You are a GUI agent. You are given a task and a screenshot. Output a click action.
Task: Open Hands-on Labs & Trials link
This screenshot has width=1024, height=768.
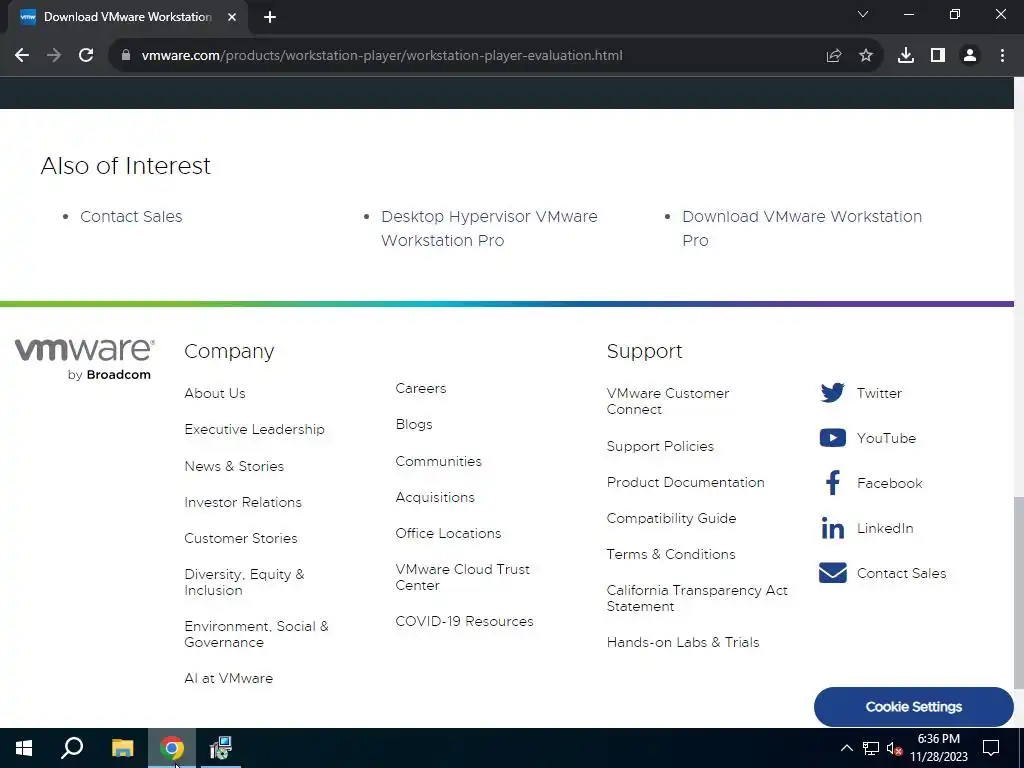(x=682, y=642)
